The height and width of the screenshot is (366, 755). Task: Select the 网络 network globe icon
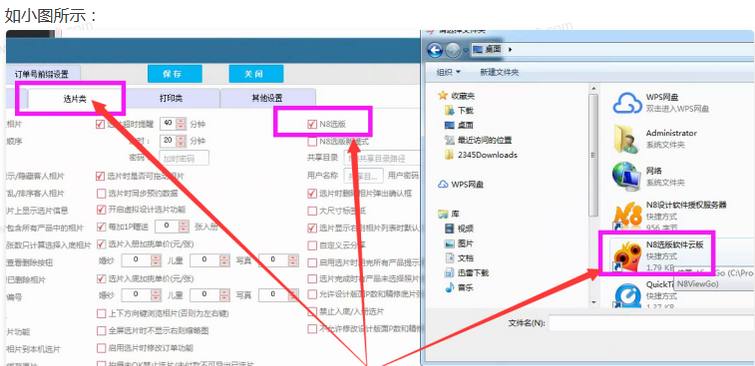coord(626,176)
